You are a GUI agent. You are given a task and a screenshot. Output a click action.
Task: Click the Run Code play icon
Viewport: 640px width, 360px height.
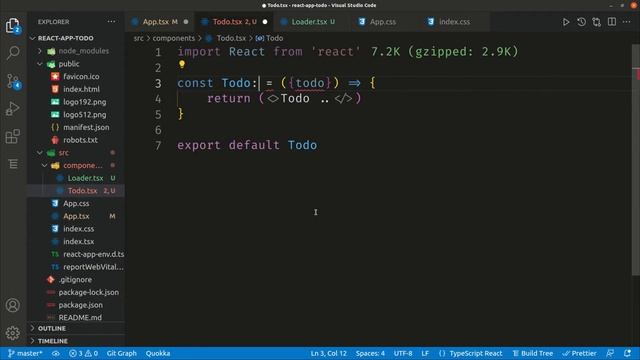[566, 22]
